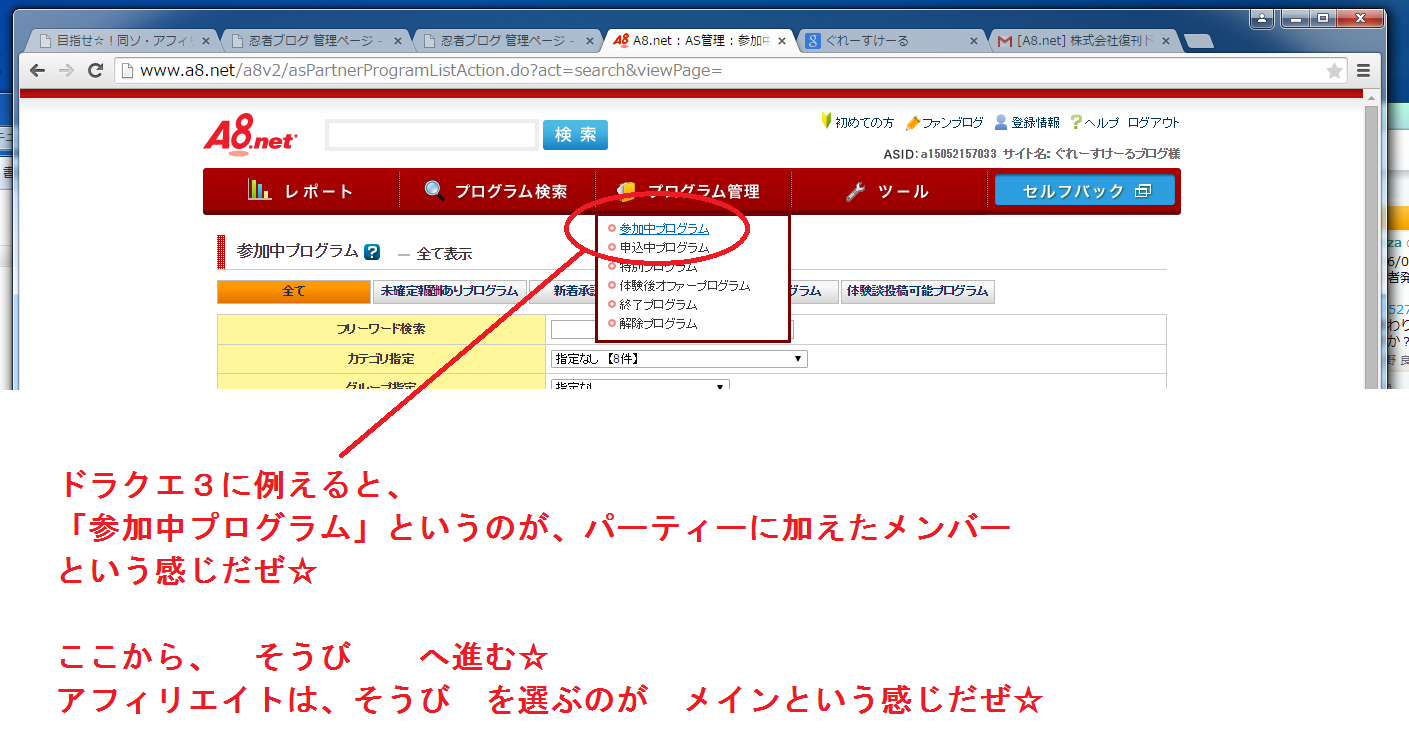This screenshot has width=1409, height=743.
Task: Open the ヘルプ link
Action: click(x=1094, y=123)
